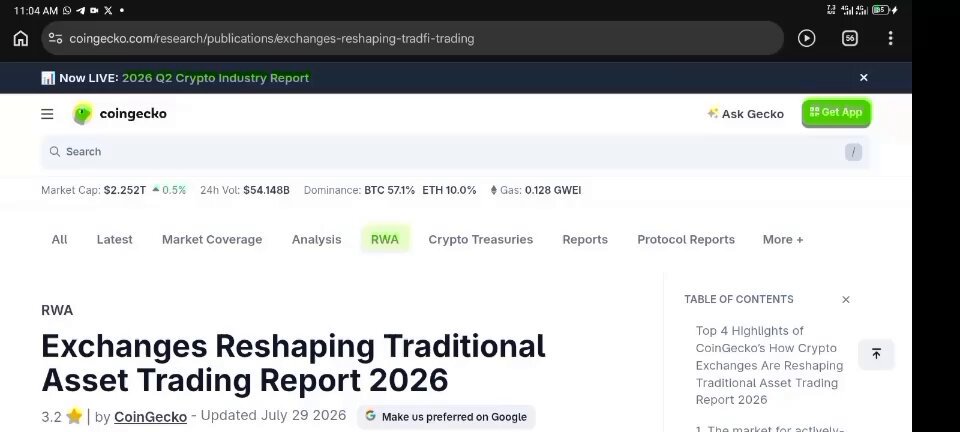Click the RWA category label above title
960x432 pixels.
tap(57, 310)
